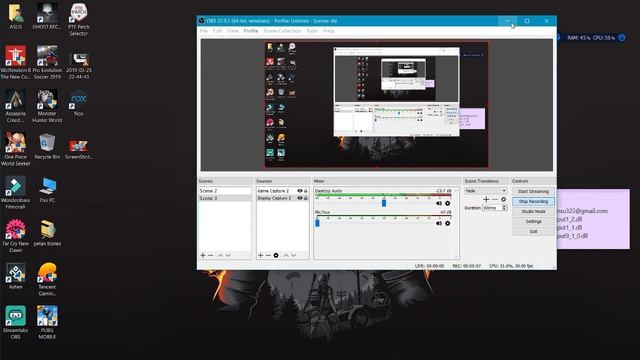This screenshot has width=640, height=360.
Task: Click the purple sticky note on desktop
Action: coord(593,219)
